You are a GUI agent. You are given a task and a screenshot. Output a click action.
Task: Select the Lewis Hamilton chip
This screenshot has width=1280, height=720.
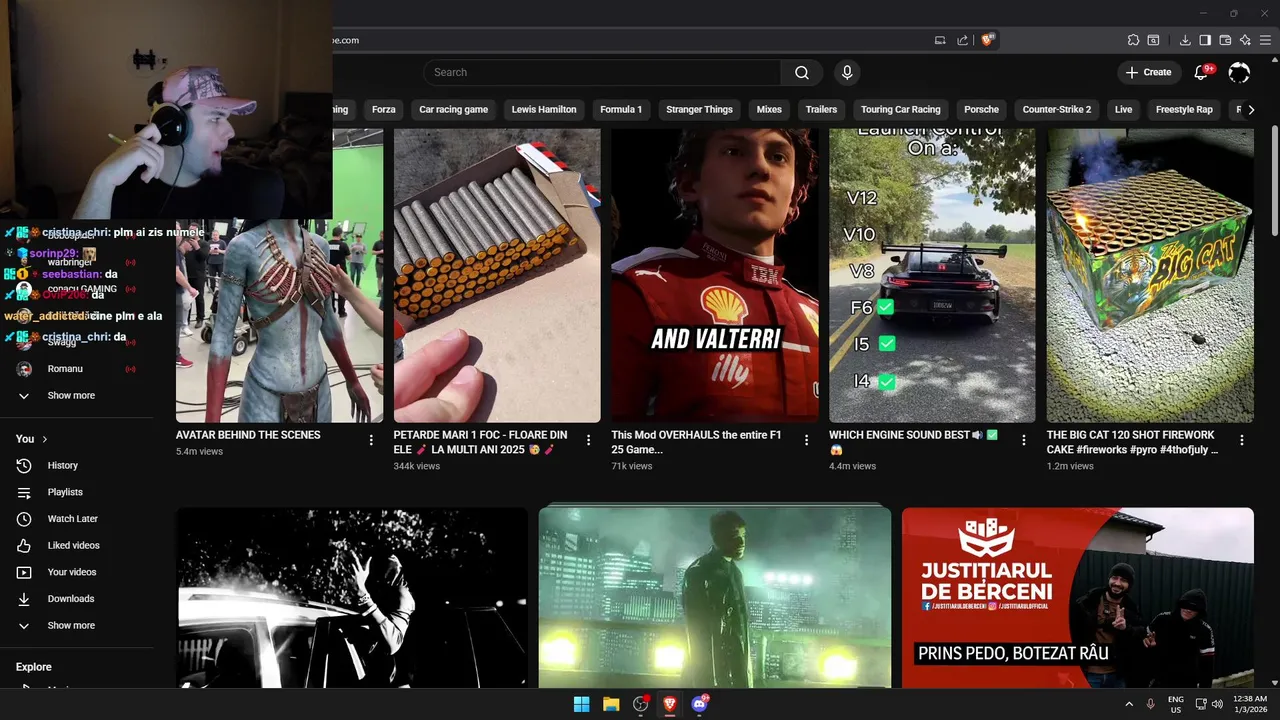pos(544,109)
